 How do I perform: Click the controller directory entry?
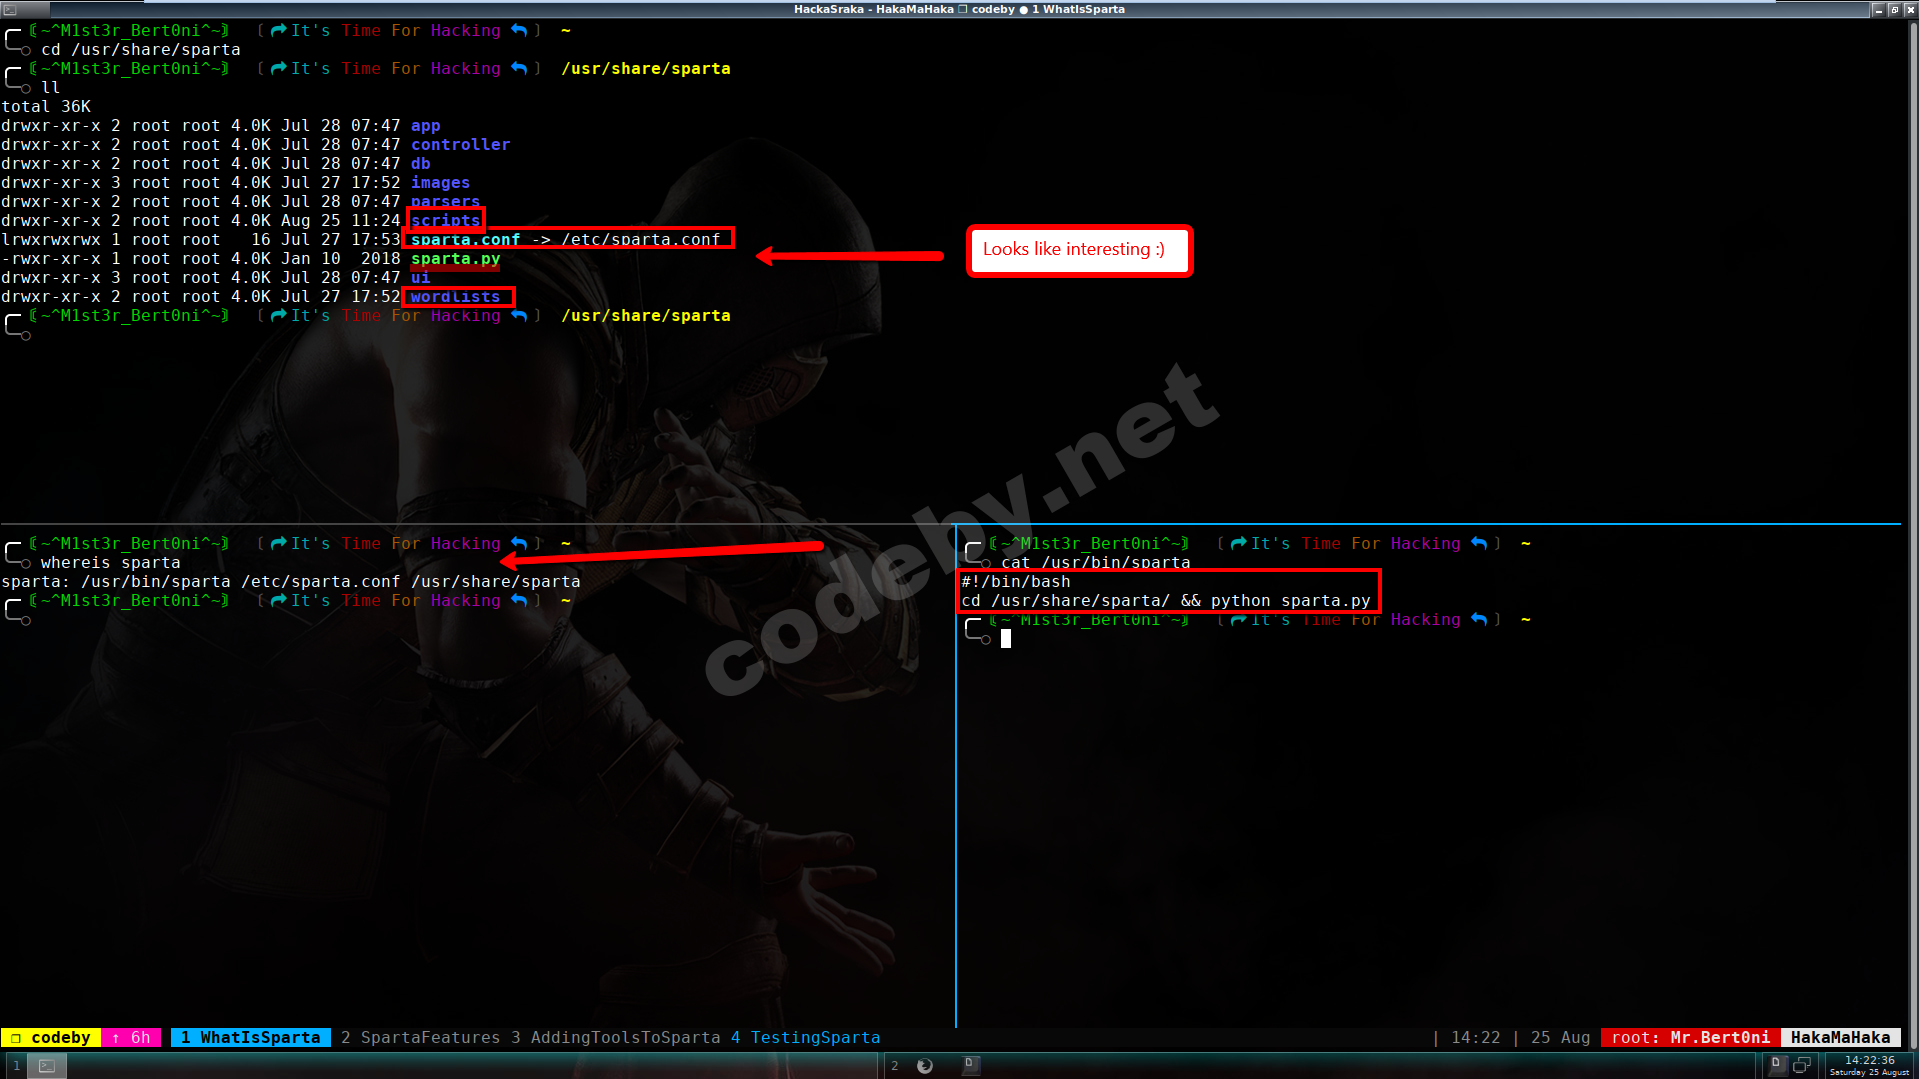click(x=460, y=144)
